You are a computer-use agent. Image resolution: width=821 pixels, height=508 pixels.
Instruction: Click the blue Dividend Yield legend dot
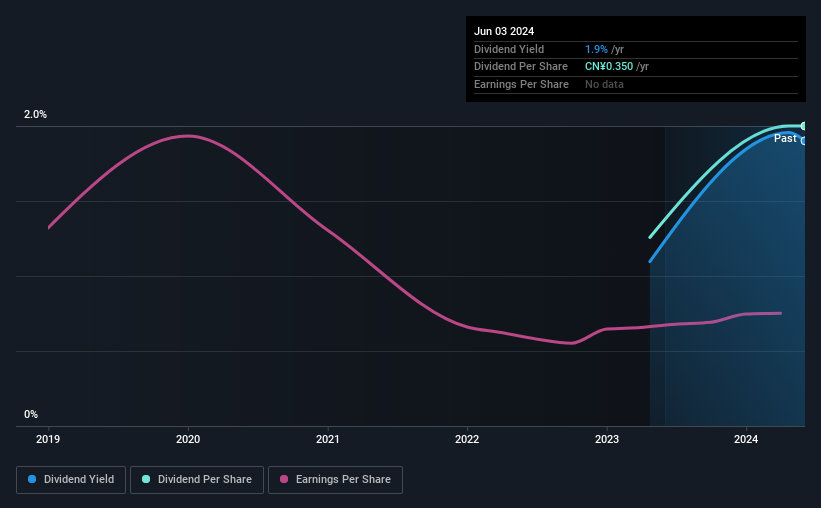32,479
